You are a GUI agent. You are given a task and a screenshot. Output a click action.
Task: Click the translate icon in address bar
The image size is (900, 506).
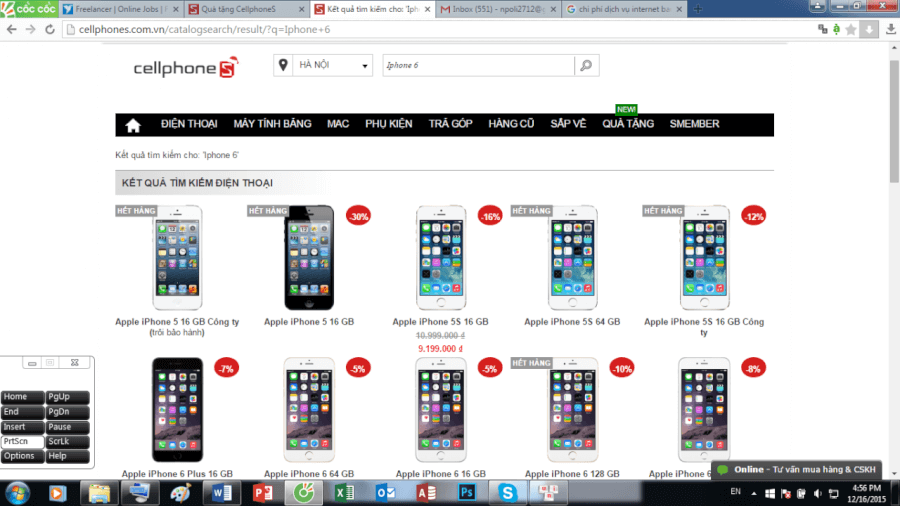(823, 29)
